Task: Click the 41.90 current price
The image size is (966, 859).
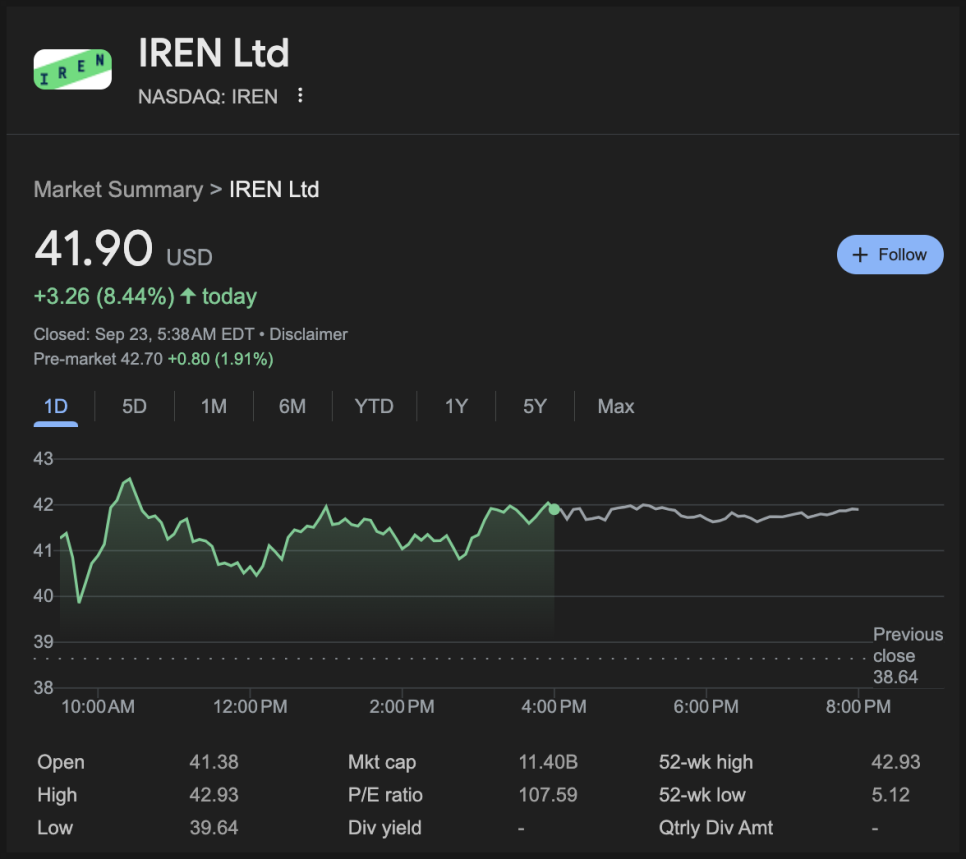Action: coord(93,248)
